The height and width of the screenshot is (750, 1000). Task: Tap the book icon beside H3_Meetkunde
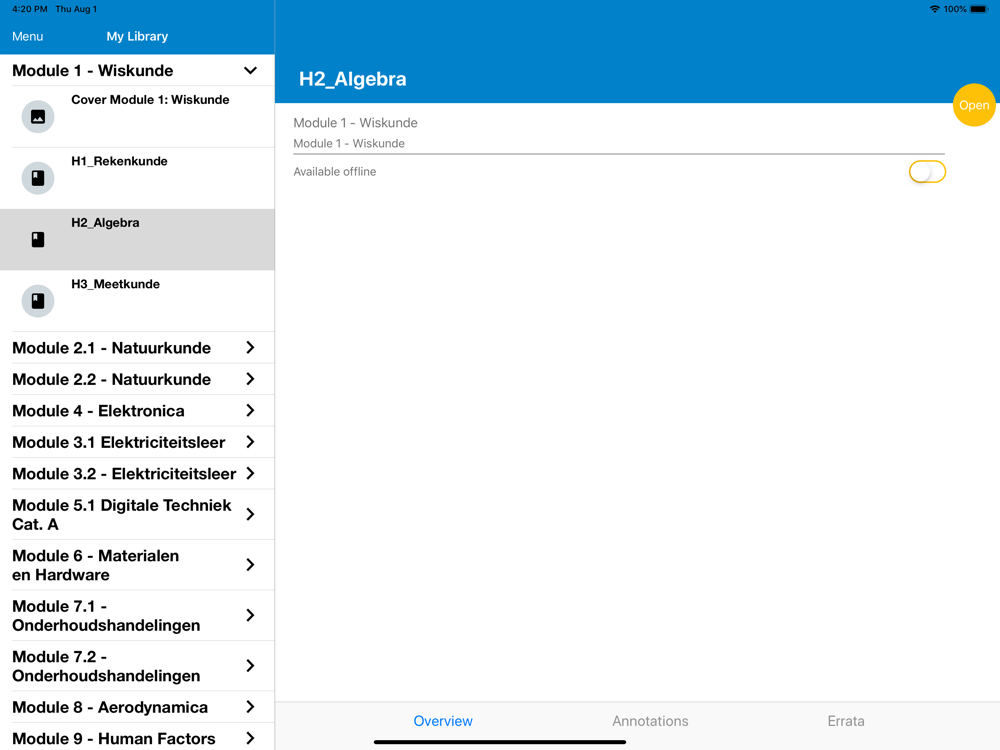[x=38, y=300]
